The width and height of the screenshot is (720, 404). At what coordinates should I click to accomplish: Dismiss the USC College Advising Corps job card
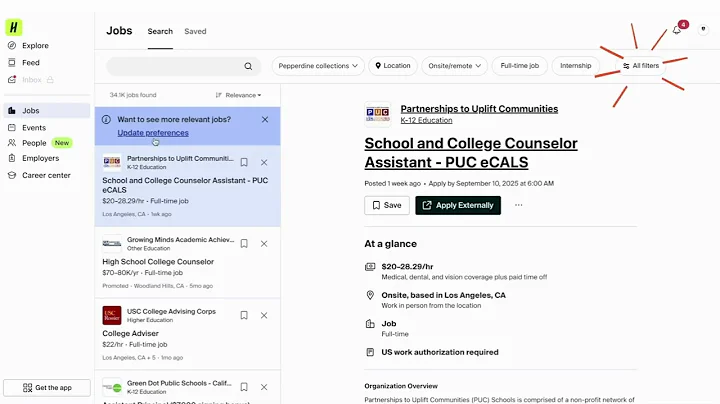point(264,315)
